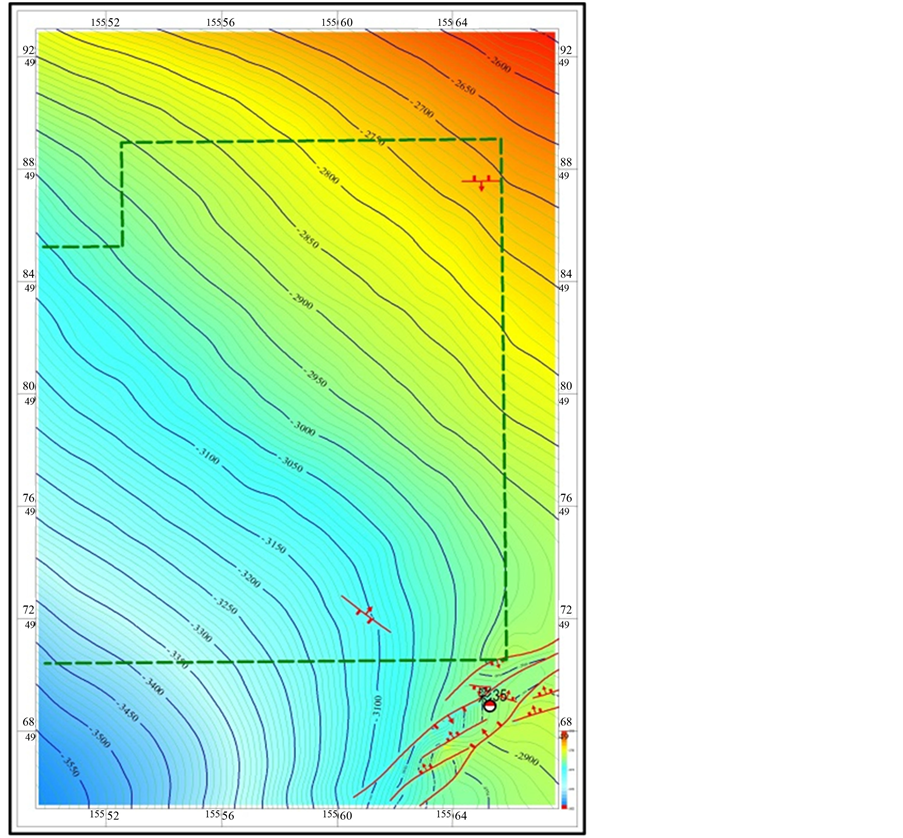
Task: Click the top-right corner of the green dashed boundary
Action: click(500, 139)
